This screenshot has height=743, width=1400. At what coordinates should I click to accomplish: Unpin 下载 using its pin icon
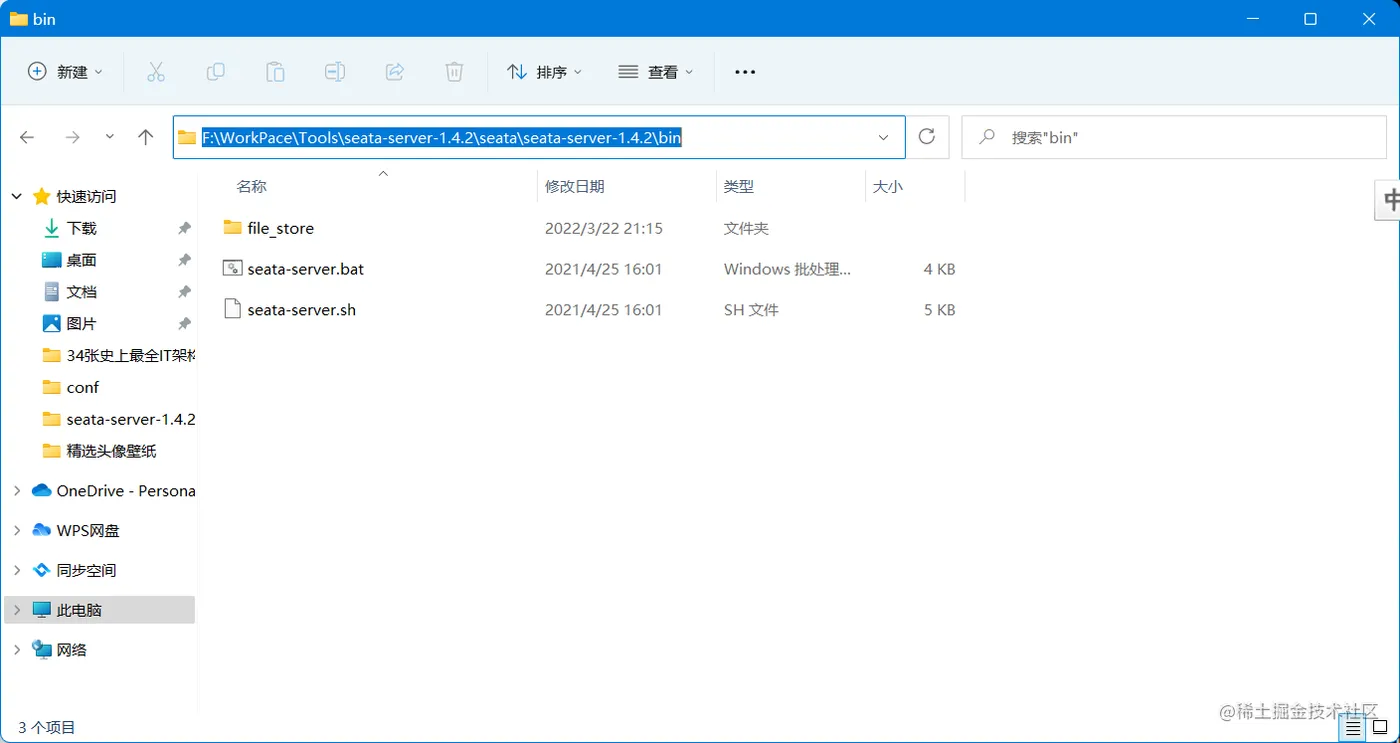point(184,228)
